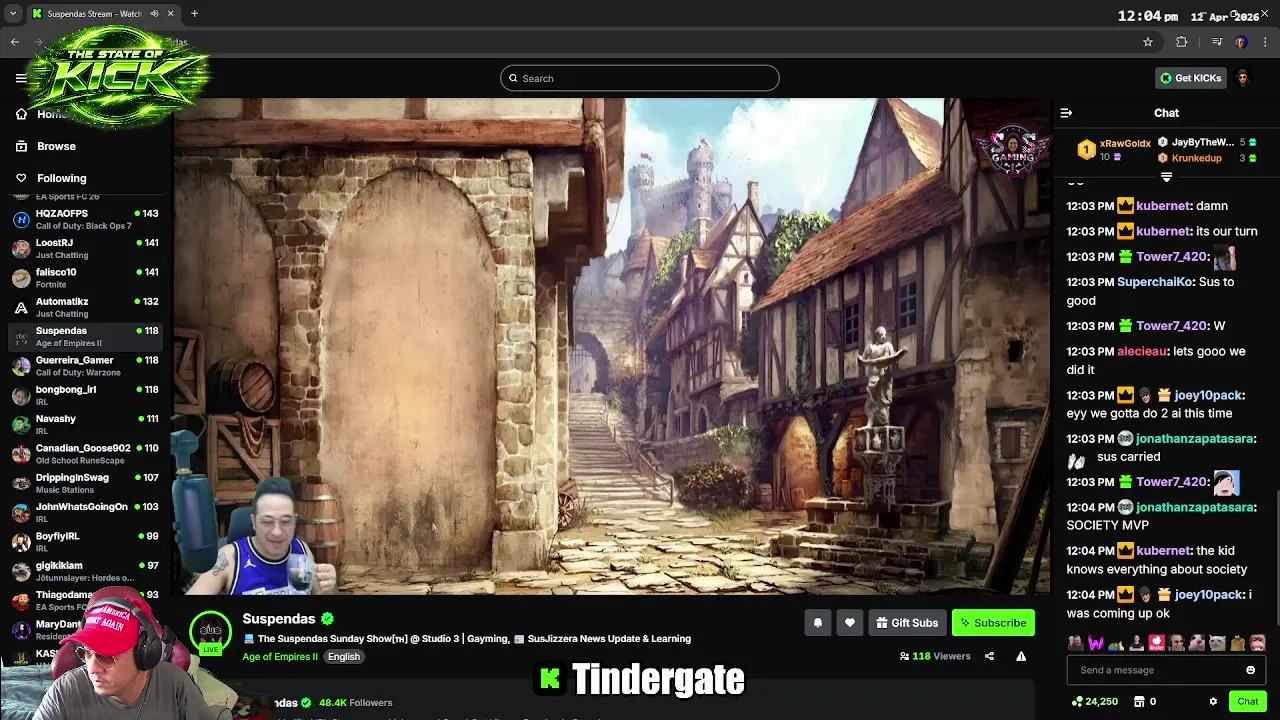This screenshot has height=720, width=1280.
Task: Select HQZAOFPS in followed channels
Action: pos(86,219)
